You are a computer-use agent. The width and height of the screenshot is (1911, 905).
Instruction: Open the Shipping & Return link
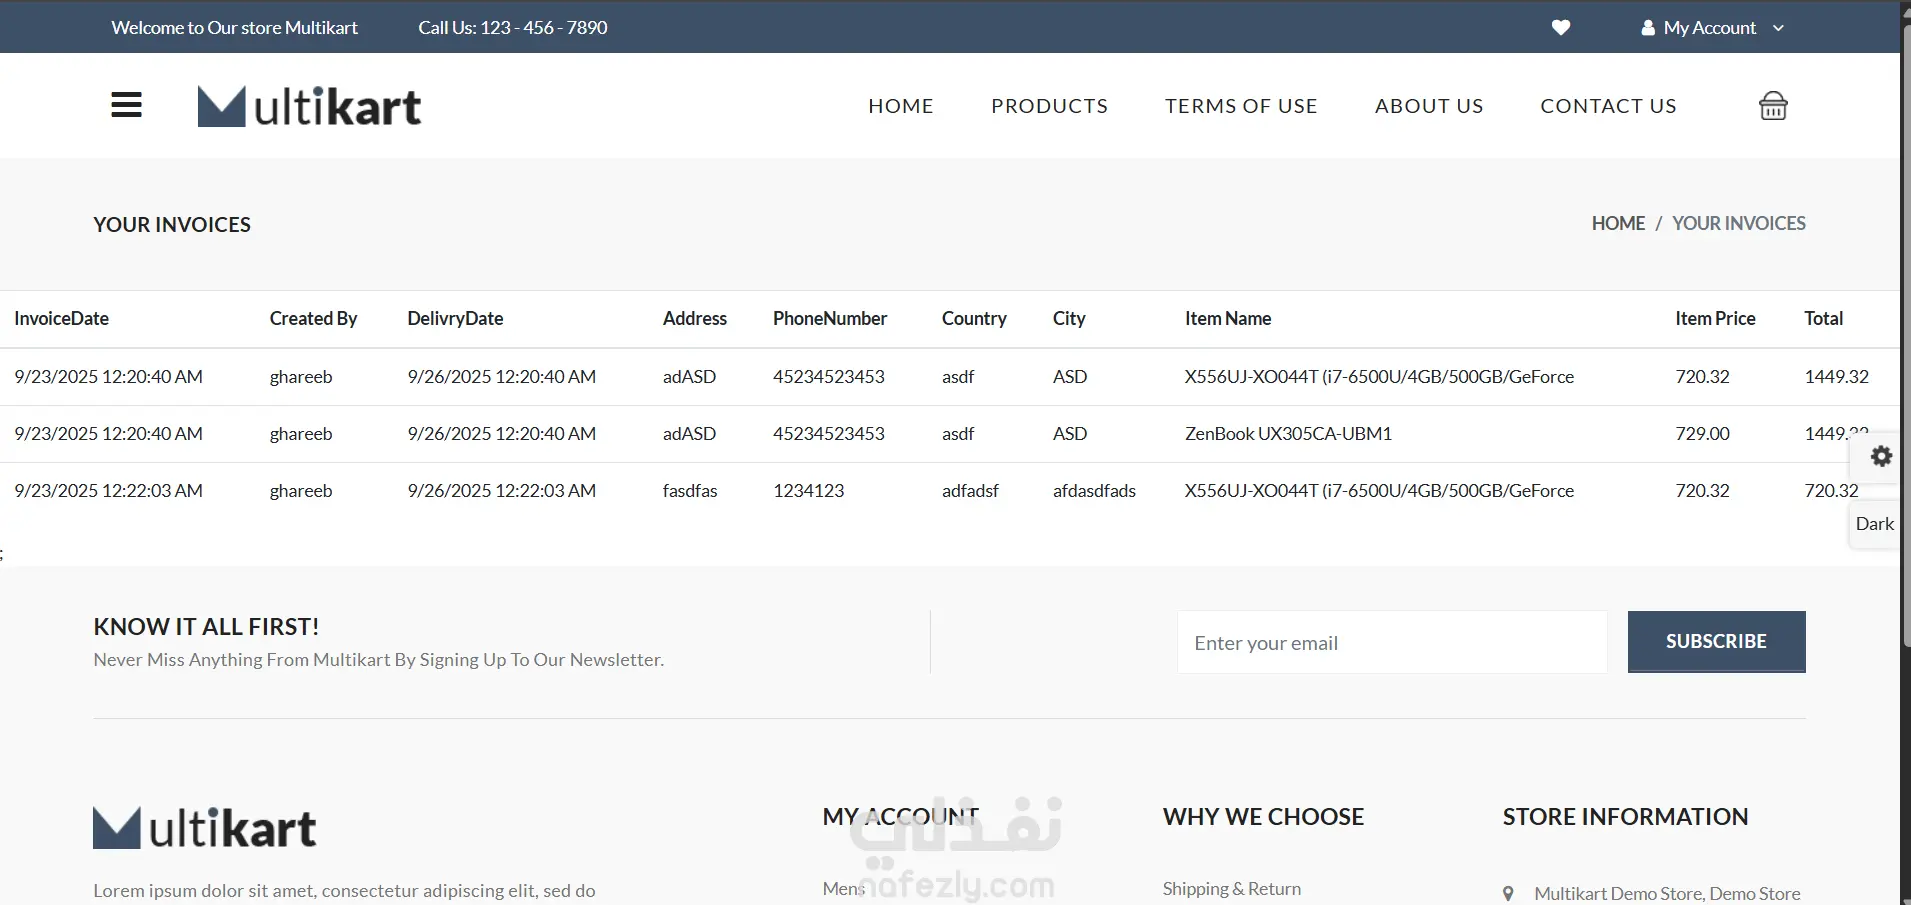1231,888
